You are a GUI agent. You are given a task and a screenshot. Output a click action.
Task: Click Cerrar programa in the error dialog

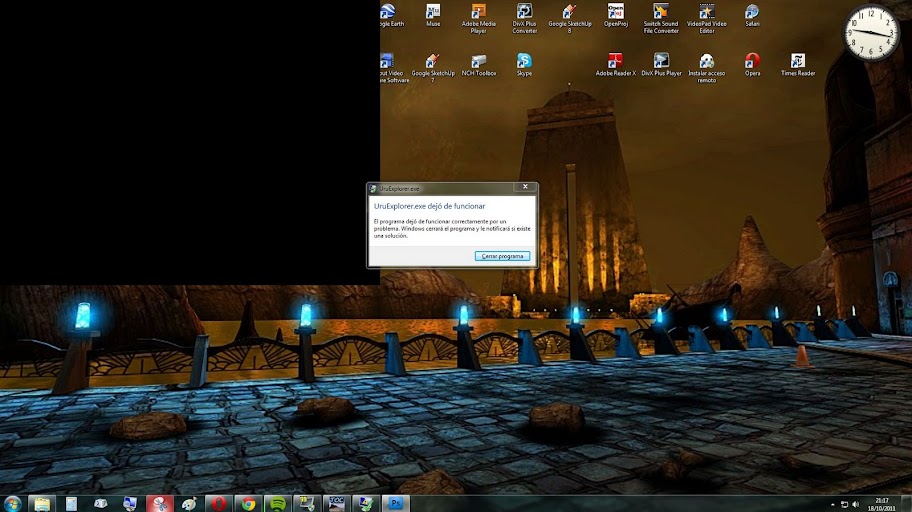(x=503, y=256)
